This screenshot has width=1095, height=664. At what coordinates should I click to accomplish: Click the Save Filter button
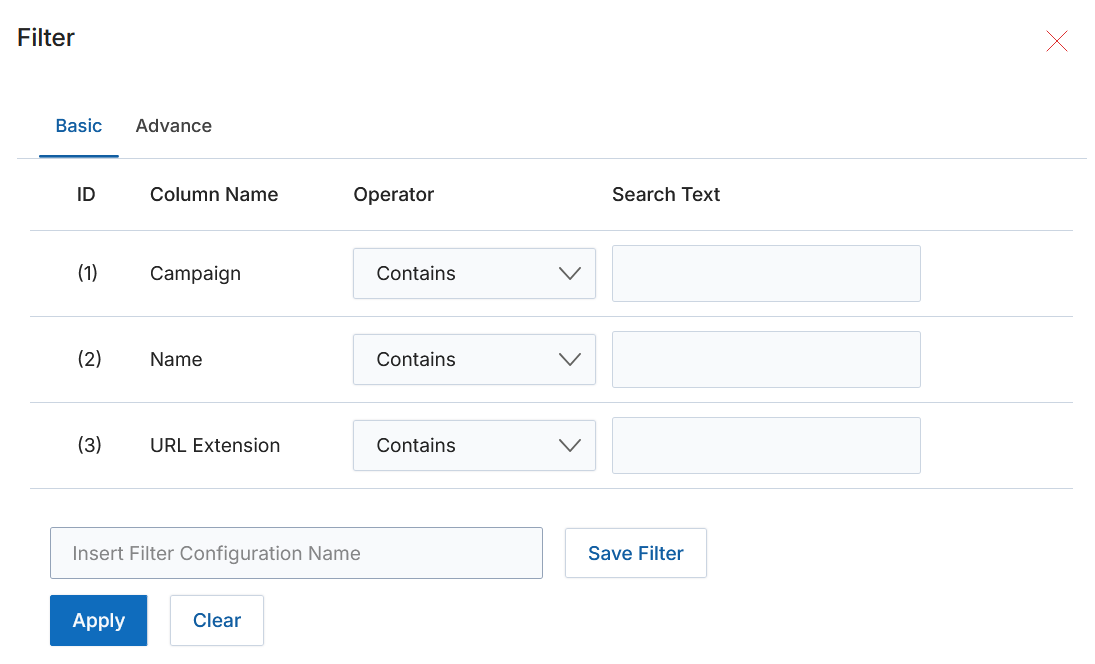point(635,553)
